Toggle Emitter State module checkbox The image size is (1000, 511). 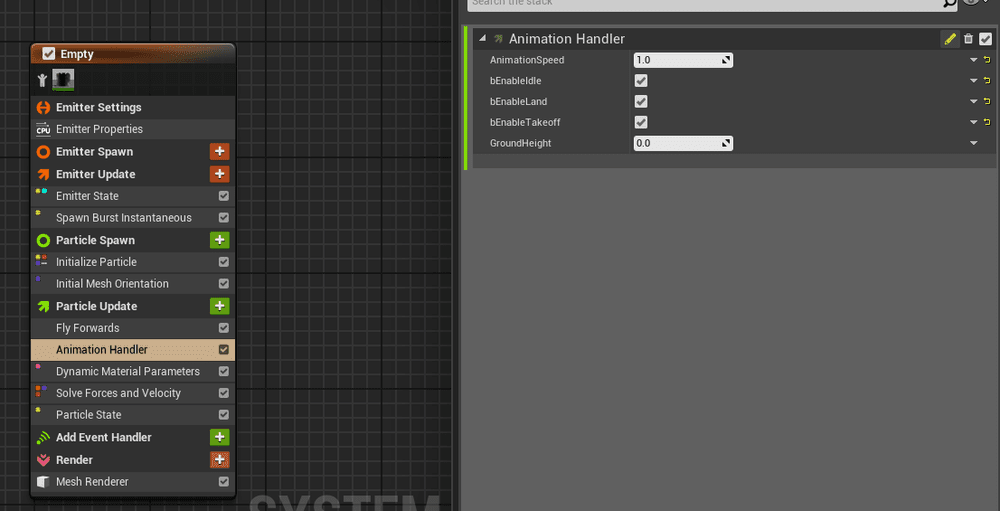224,196
